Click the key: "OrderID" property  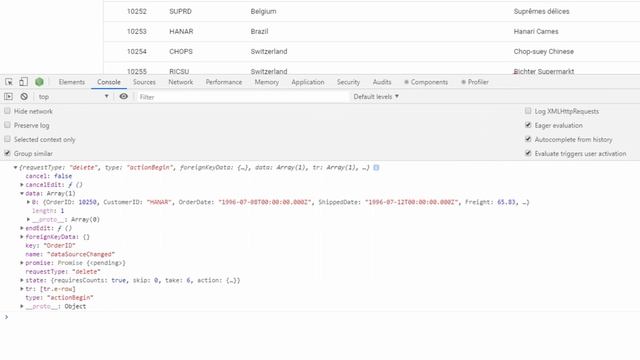coord(51,245)
